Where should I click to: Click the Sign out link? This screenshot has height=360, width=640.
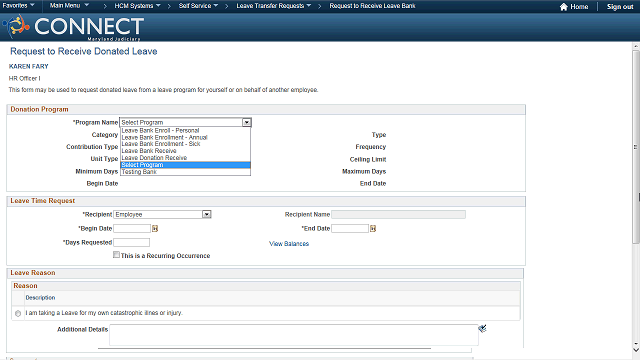point(620,7)
